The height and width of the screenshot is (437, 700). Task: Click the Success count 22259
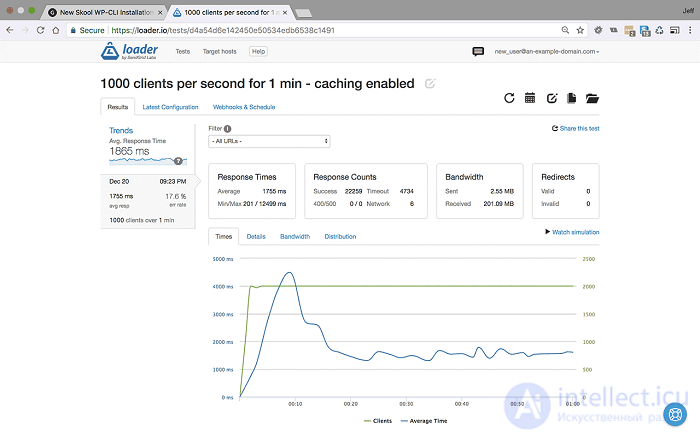pyautogui.click(x=353, y=191)
